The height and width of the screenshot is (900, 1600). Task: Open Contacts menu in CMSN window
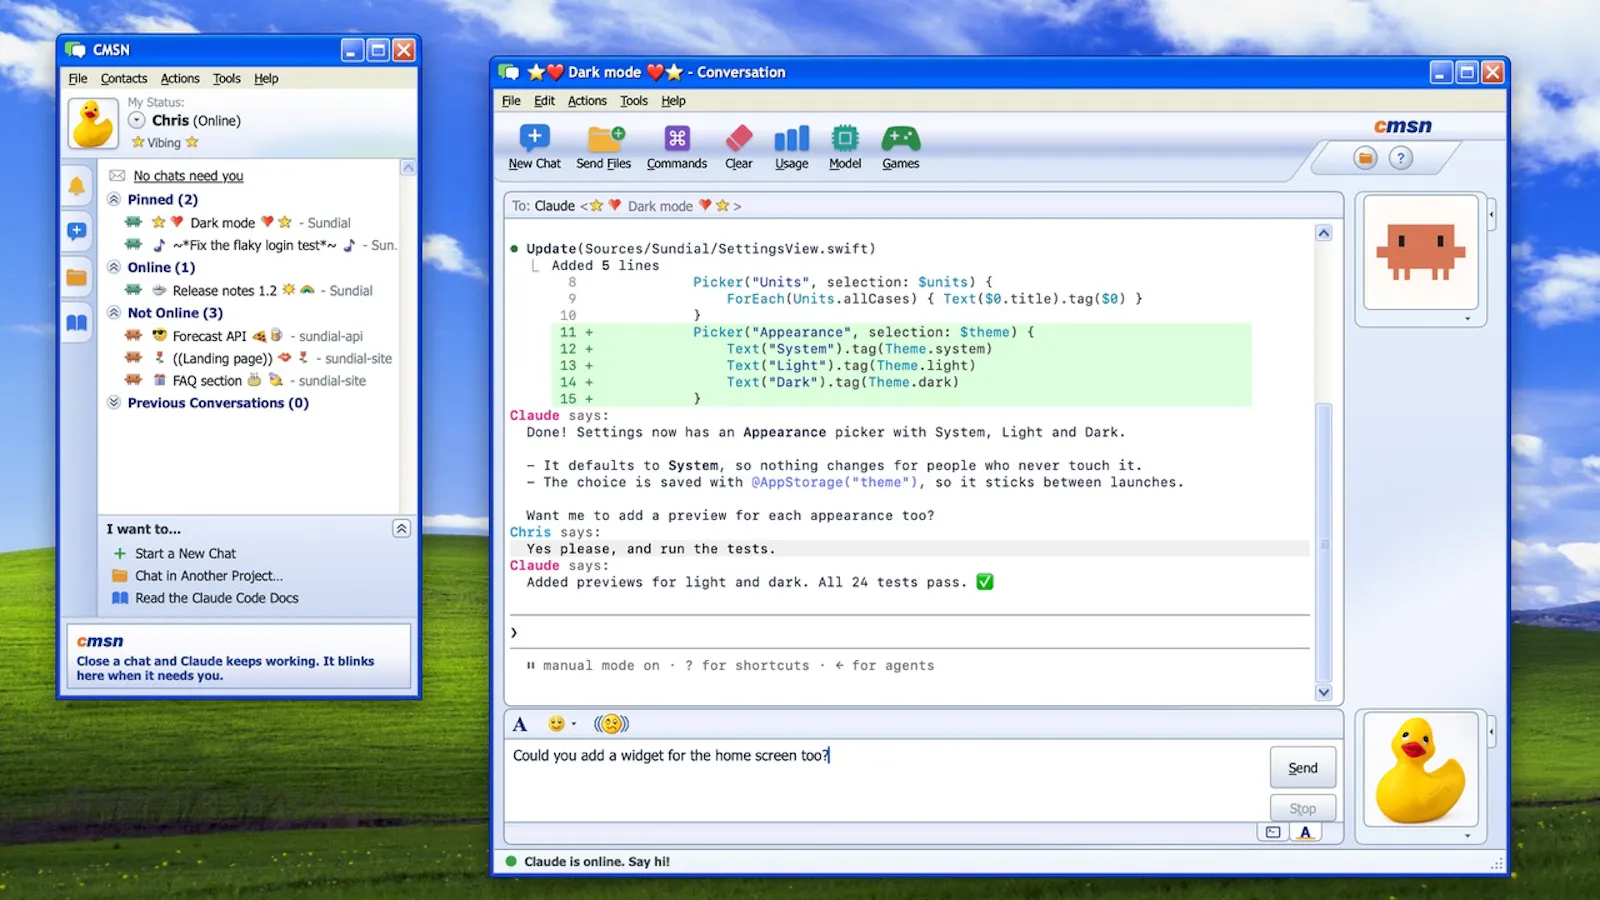[x=124, y=78]
